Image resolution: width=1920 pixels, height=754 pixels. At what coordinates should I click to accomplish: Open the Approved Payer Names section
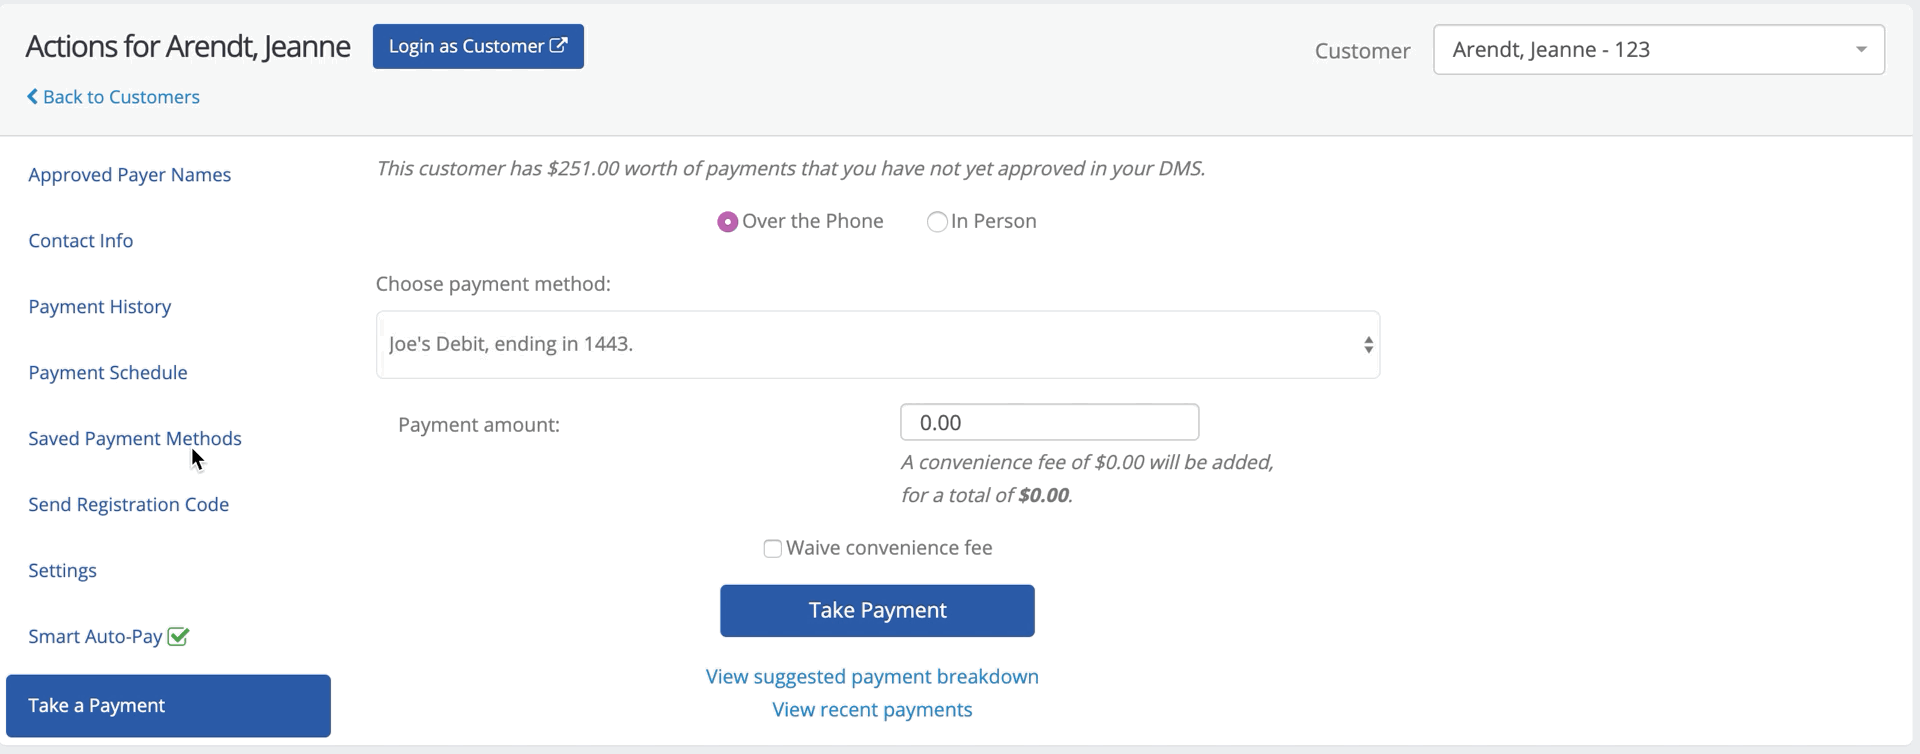point(129,175)
